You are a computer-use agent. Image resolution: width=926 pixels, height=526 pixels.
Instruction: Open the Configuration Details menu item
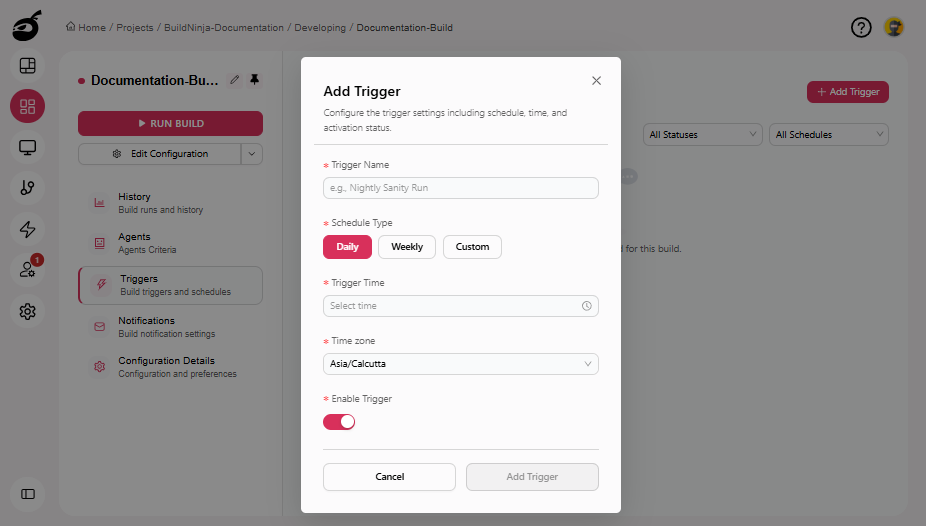pyautogui.click(x=170, y=367)
